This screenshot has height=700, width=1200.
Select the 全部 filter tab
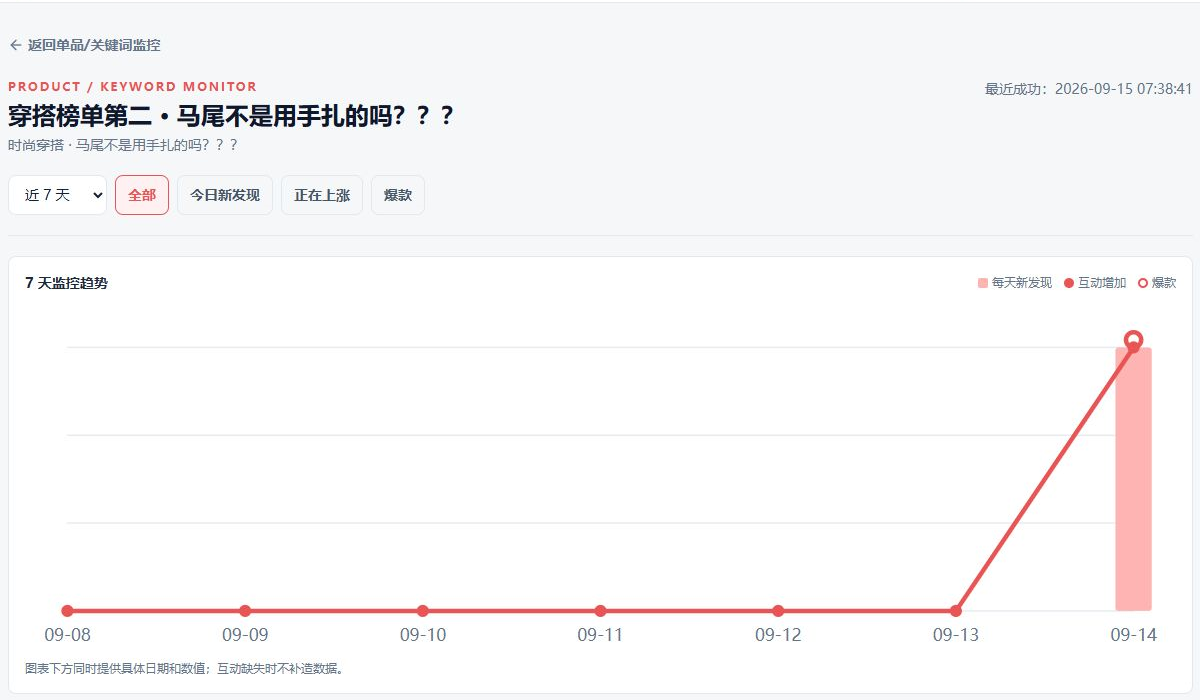(x=142, y=195)
